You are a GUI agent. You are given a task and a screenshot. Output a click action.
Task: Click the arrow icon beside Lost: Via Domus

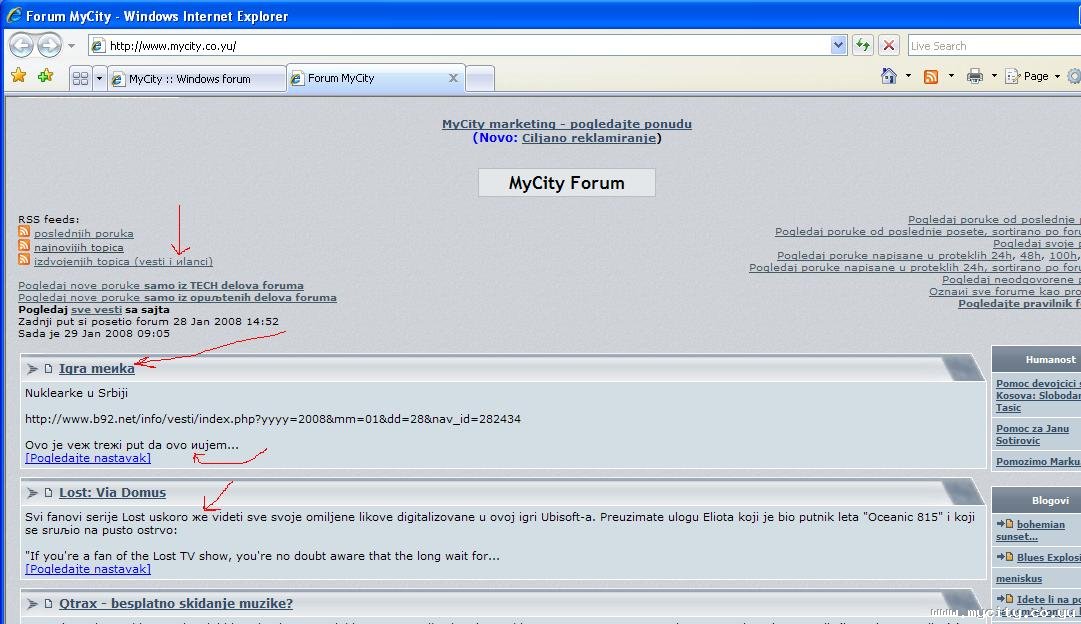pyautogui.click(x=32, y=493)
